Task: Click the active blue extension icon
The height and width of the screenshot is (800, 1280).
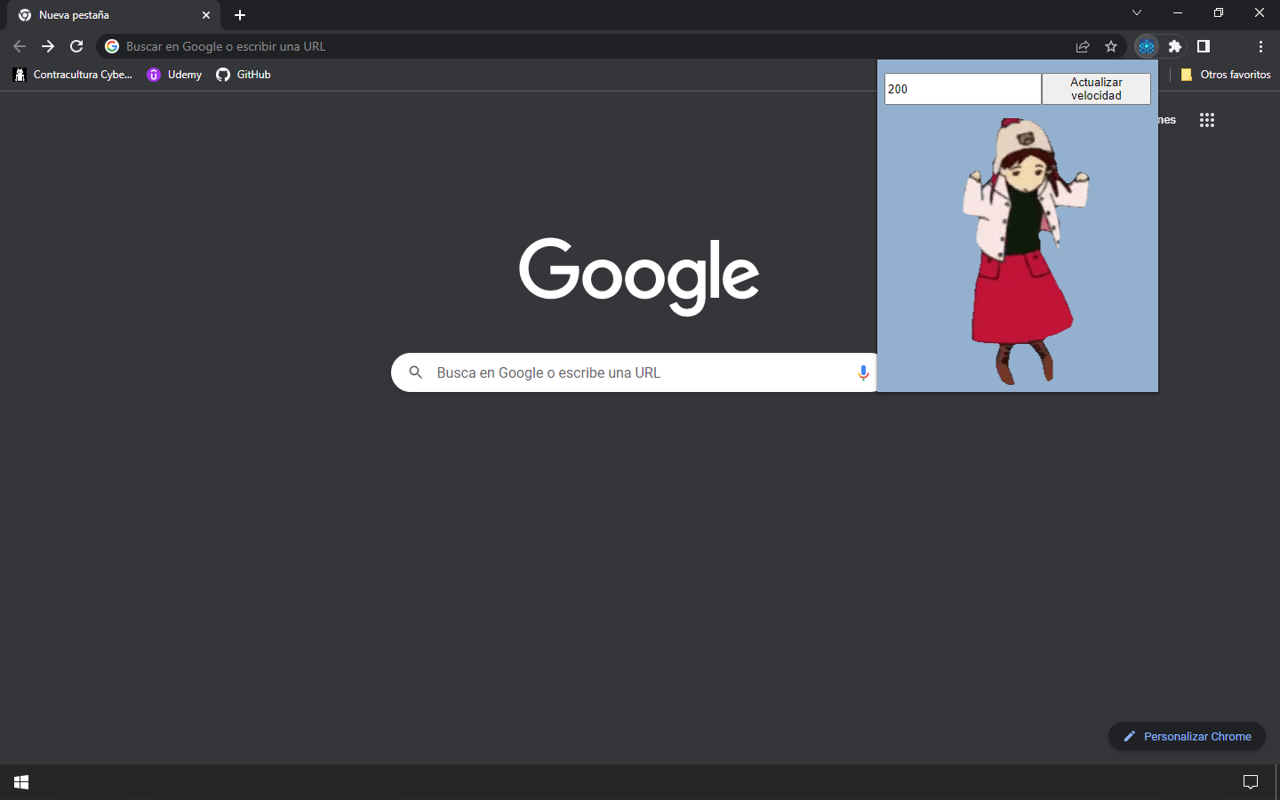Action: (1146, 46)
